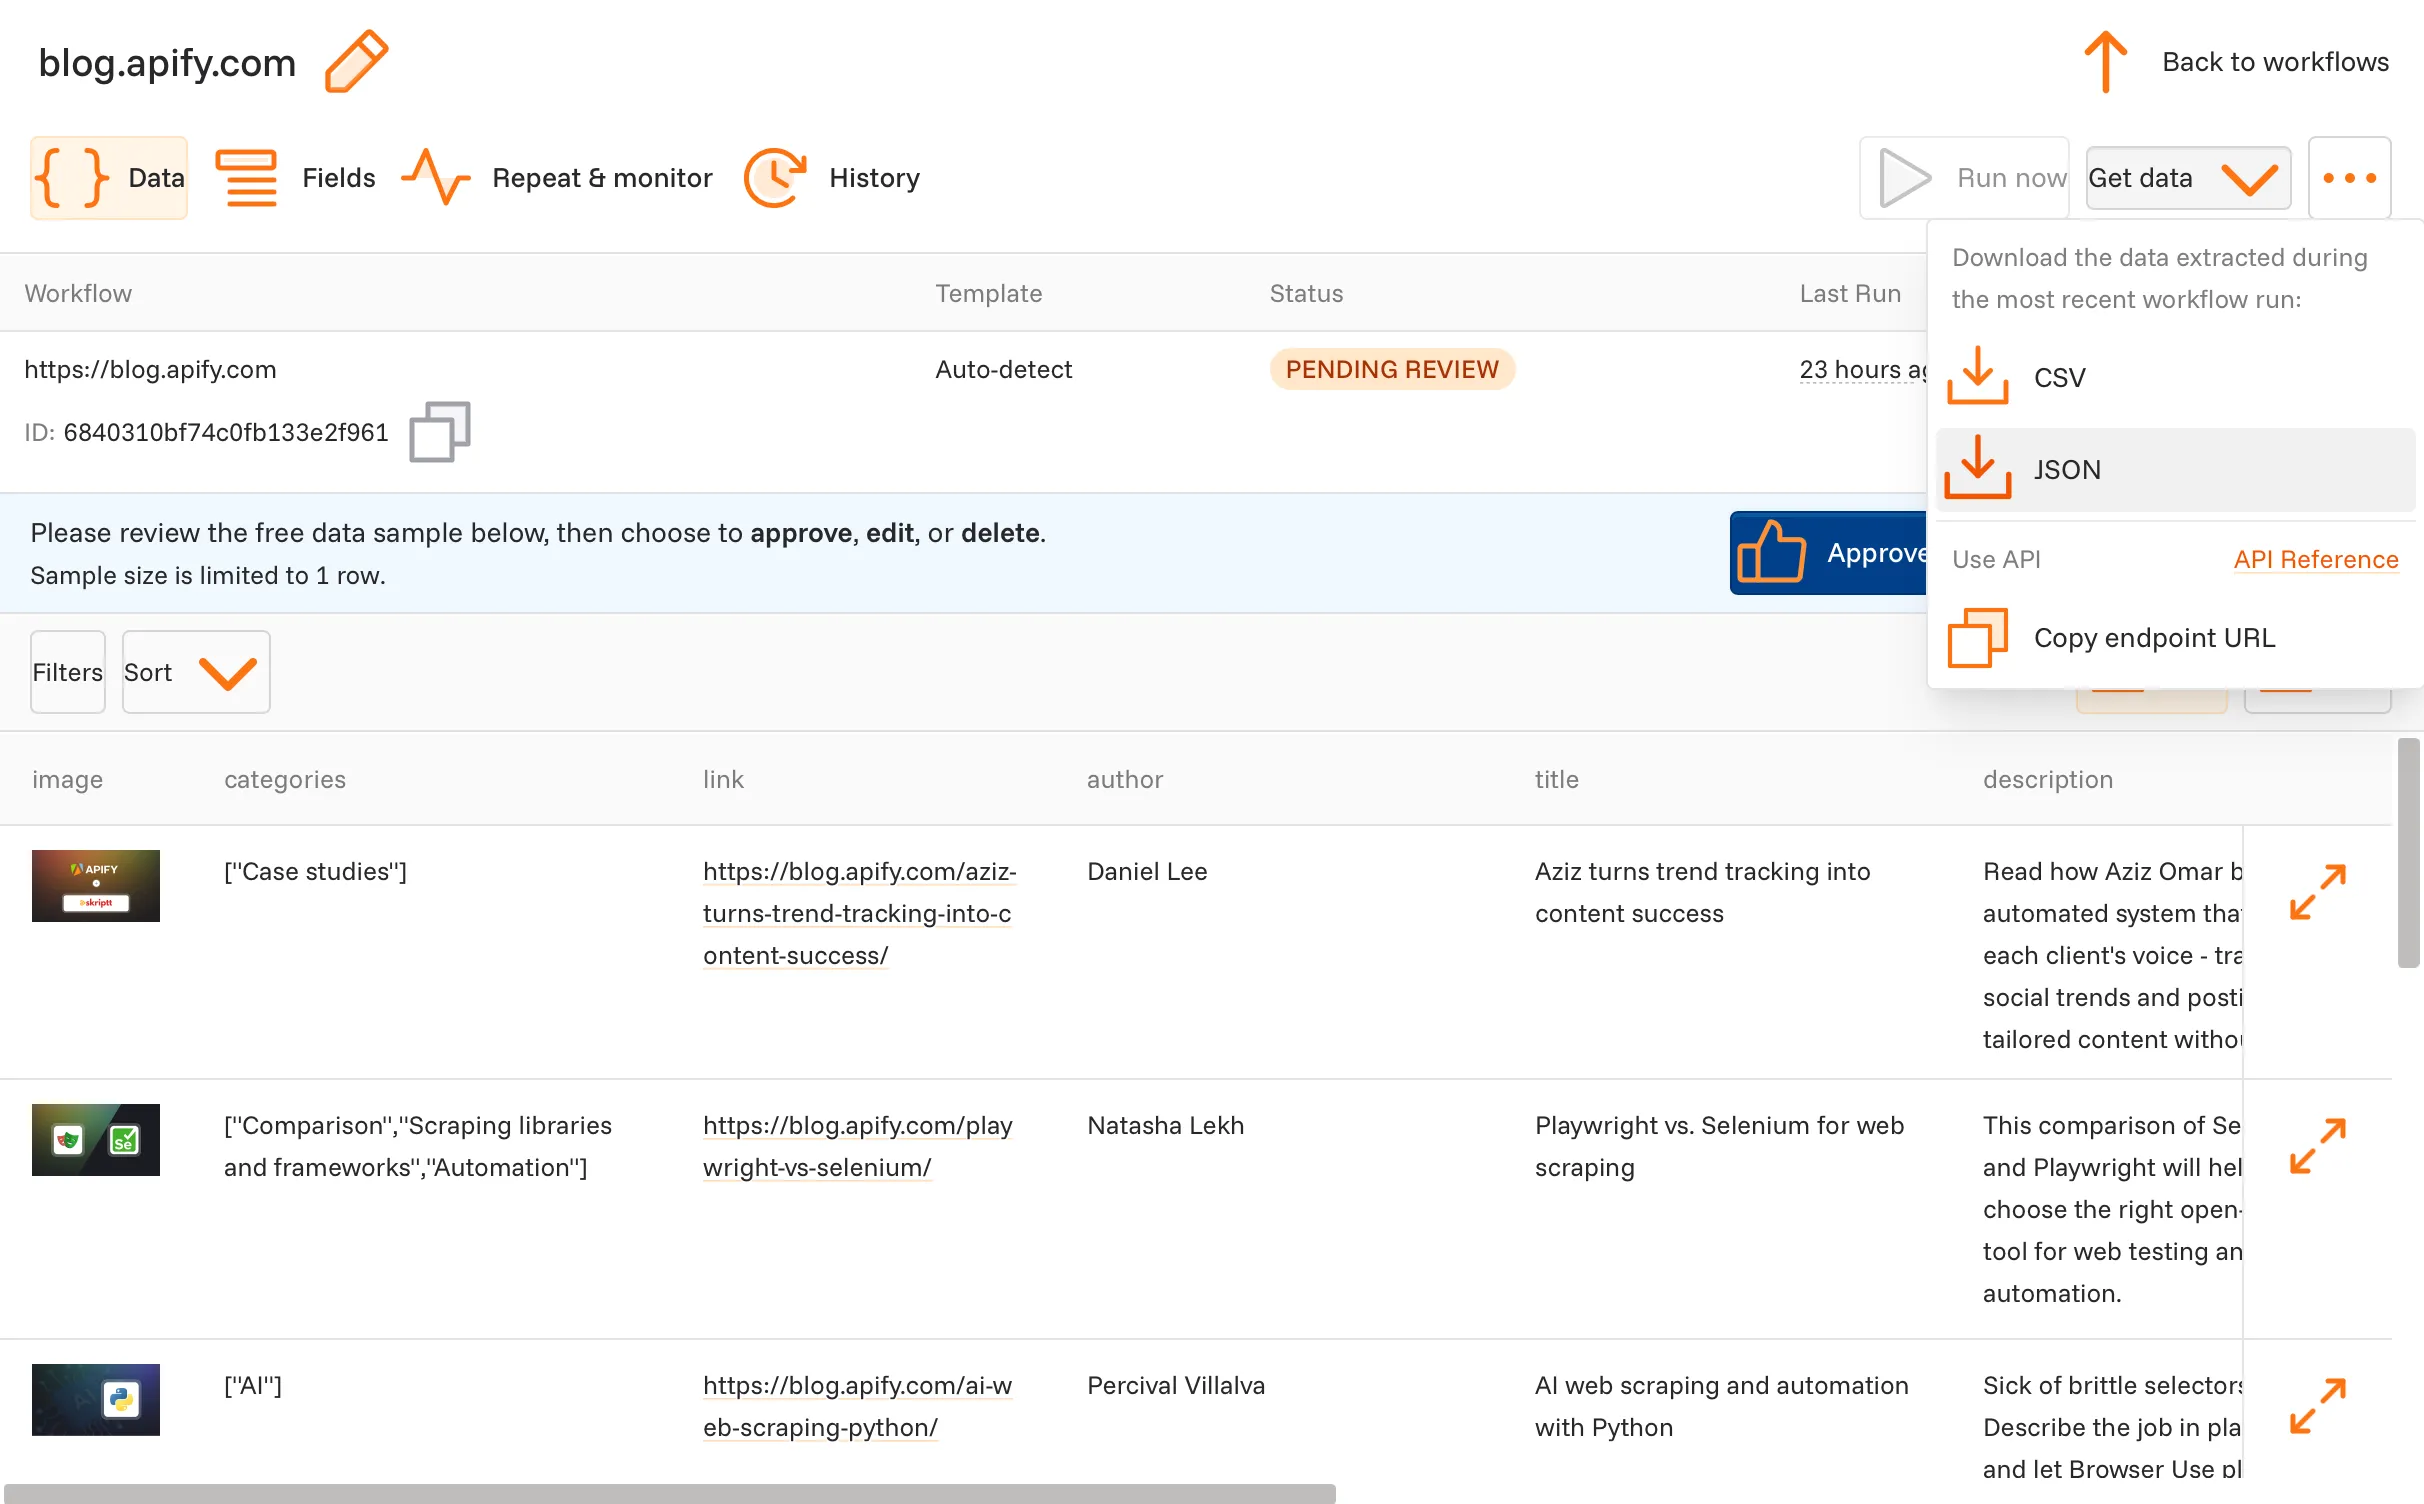
Task: Open the Filters button
Action: 68,672
